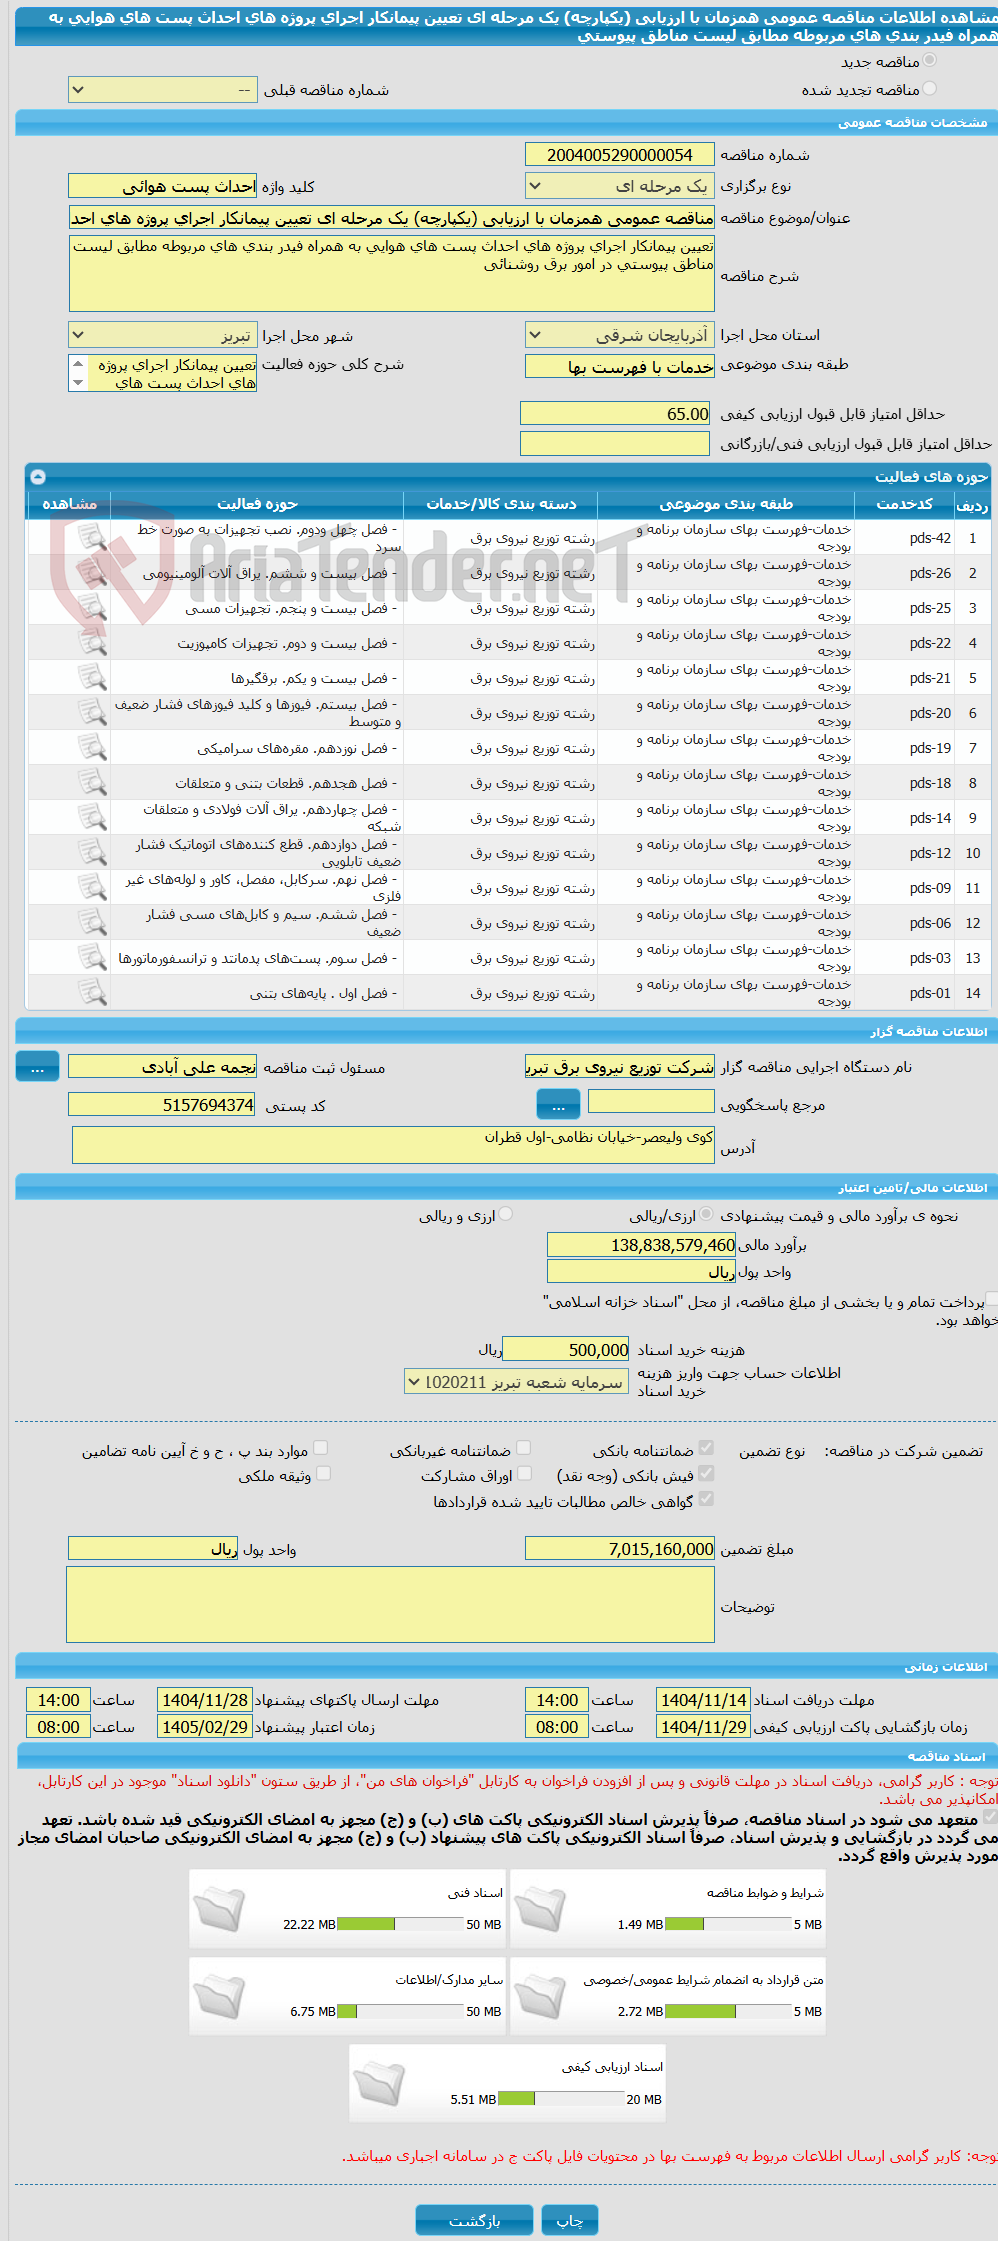The height and width of the screenshot is (2241, 998).
Task: Click the برآورد مالی input field
Action: (641, 1245)
